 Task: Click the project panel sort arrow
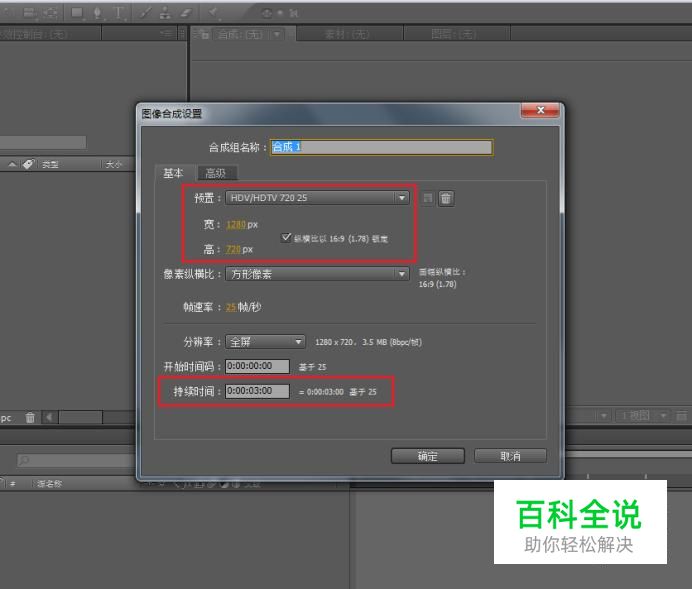click(12, 164)
